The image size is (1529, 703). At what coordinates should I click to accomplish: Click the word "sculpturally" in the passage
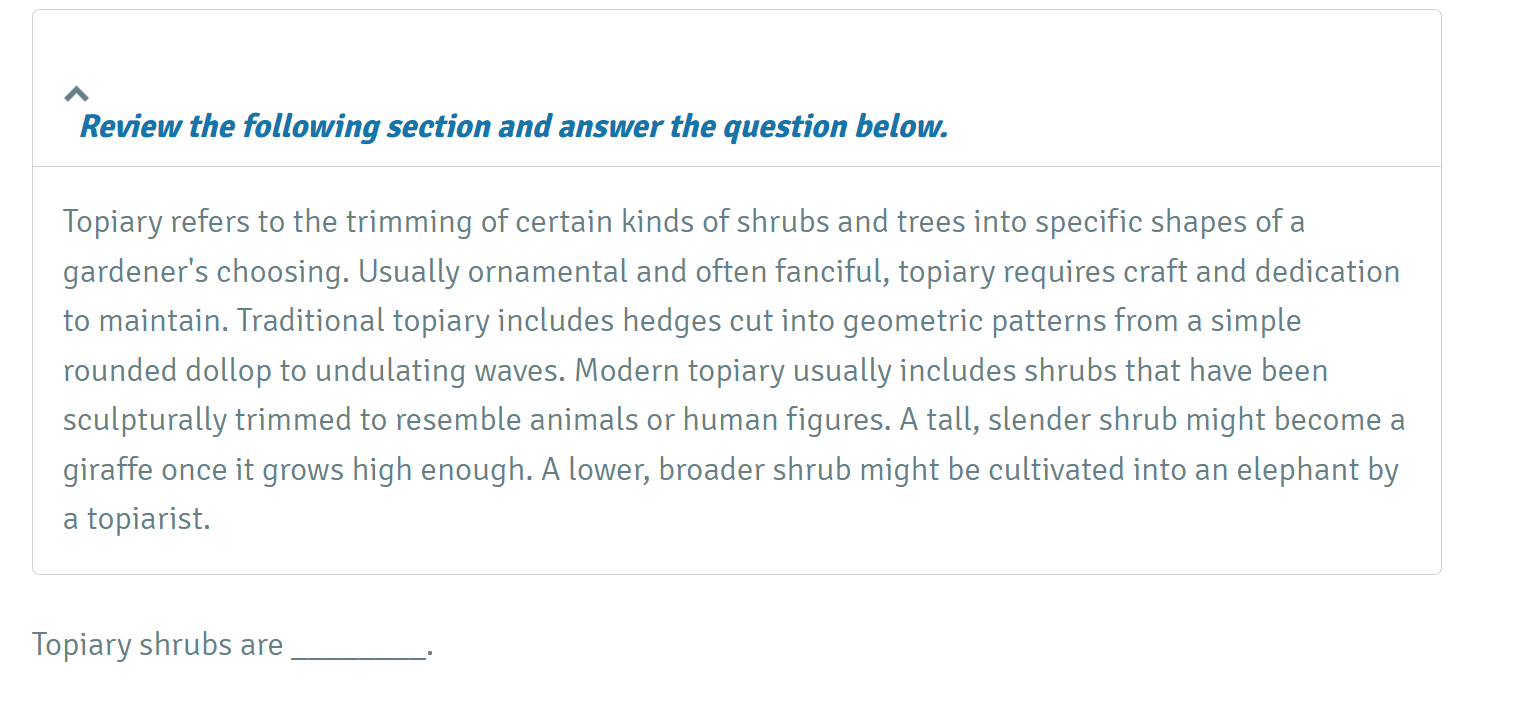pos(145,420)
